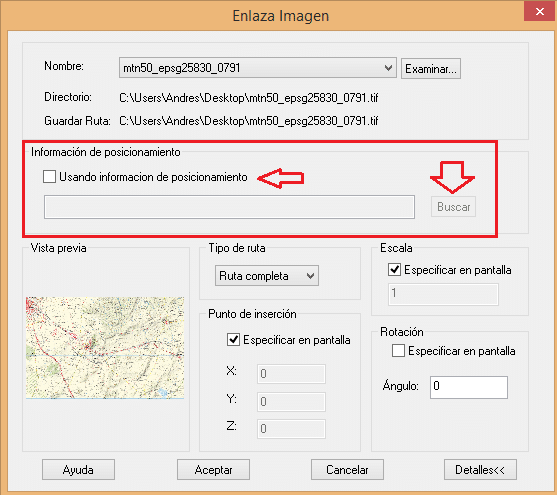Uncheck Punto de inserción Especificar en pantalla

coord(233,340)
